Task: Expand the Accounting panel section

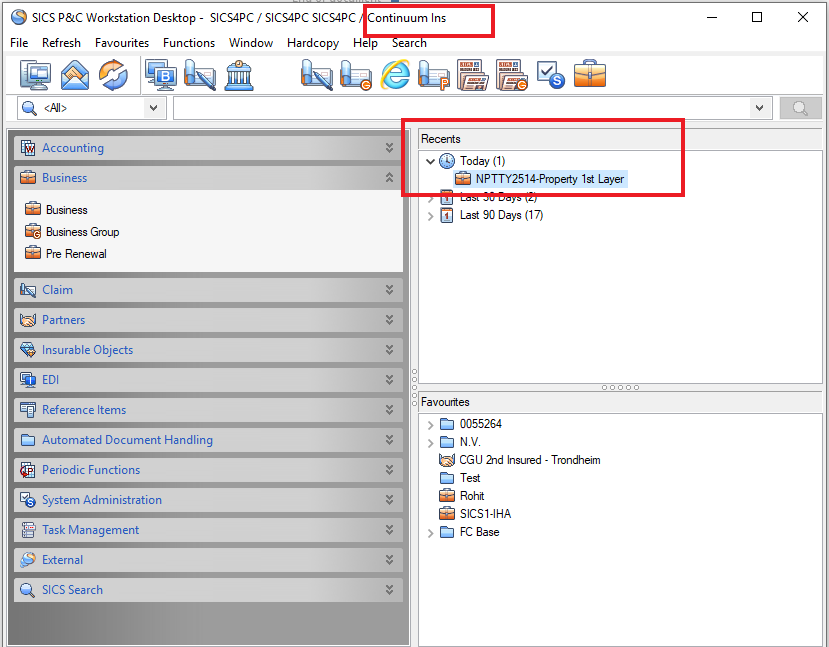Action: [x=389, y=148]
